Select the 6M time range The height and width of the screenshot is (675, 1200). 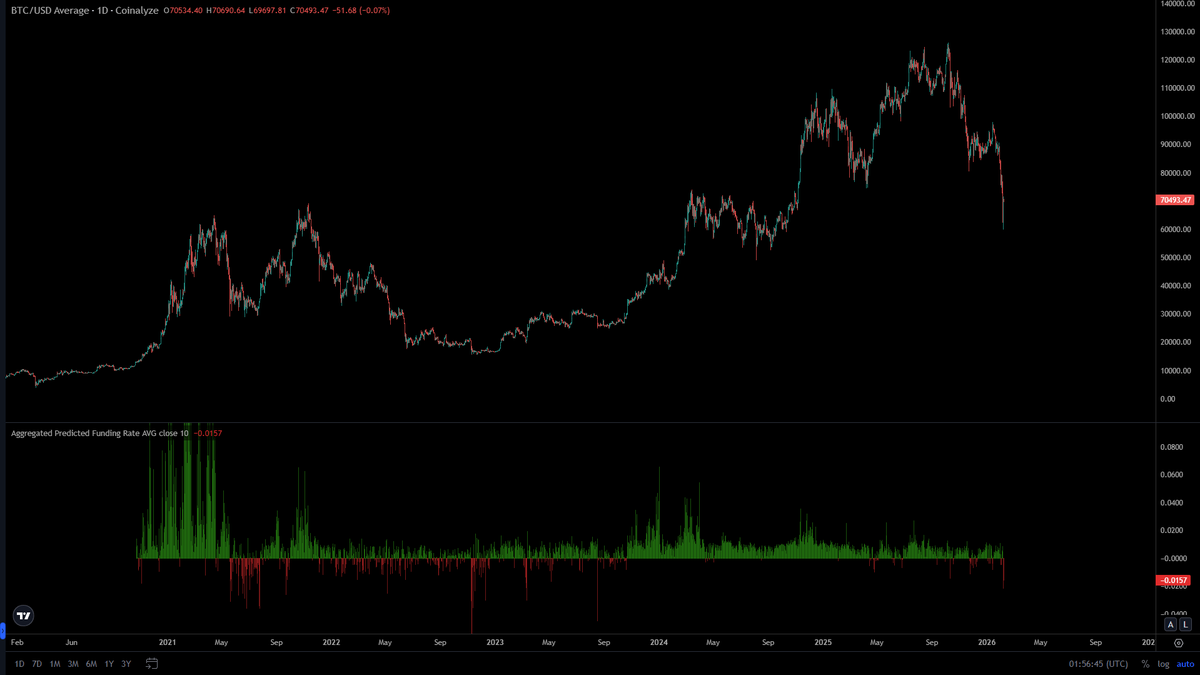[91, 664]
